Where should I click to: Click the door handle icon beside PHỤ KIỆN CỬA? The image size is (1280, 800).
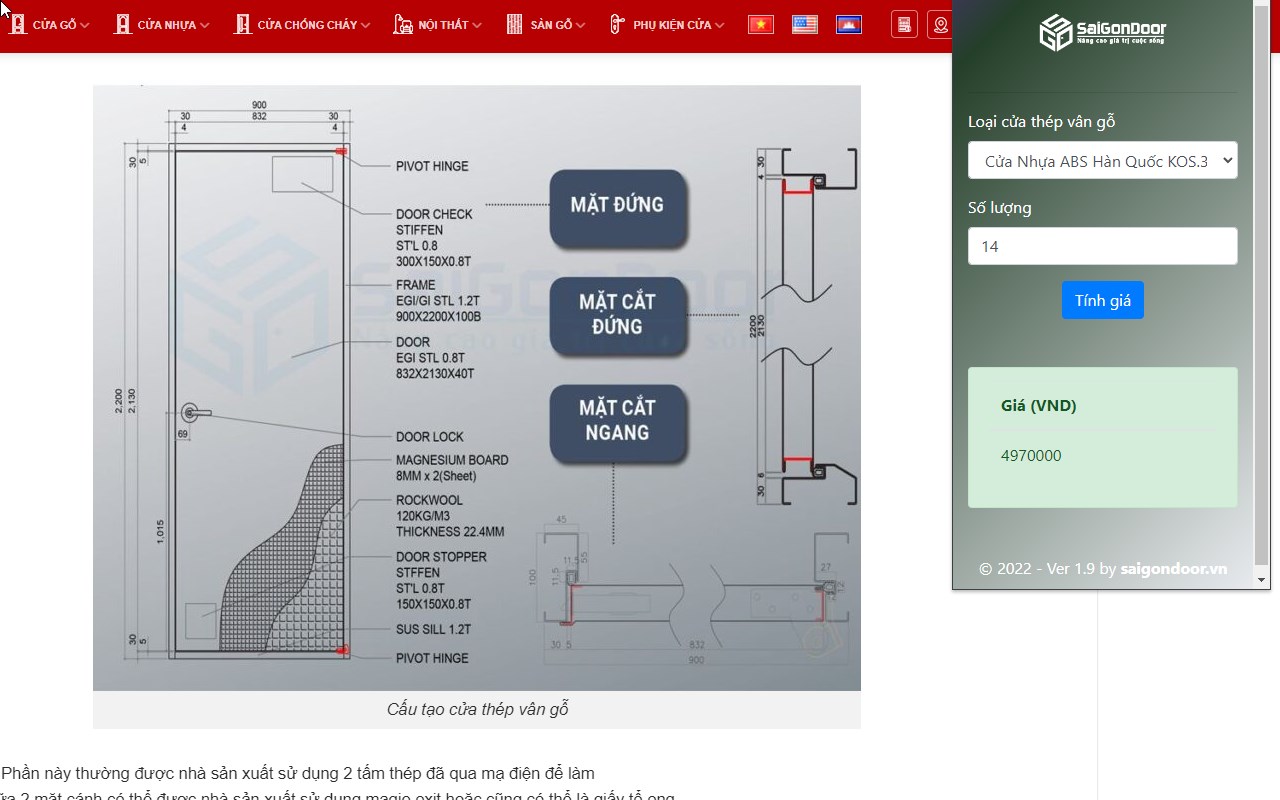point(617,25)
